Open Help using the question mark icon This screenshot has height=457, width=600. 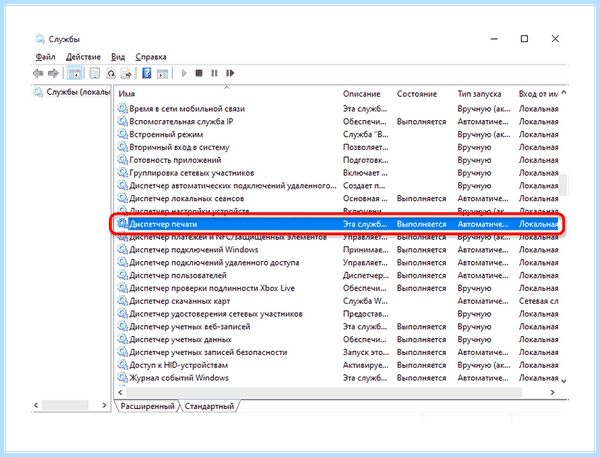(x=147, y=73)
